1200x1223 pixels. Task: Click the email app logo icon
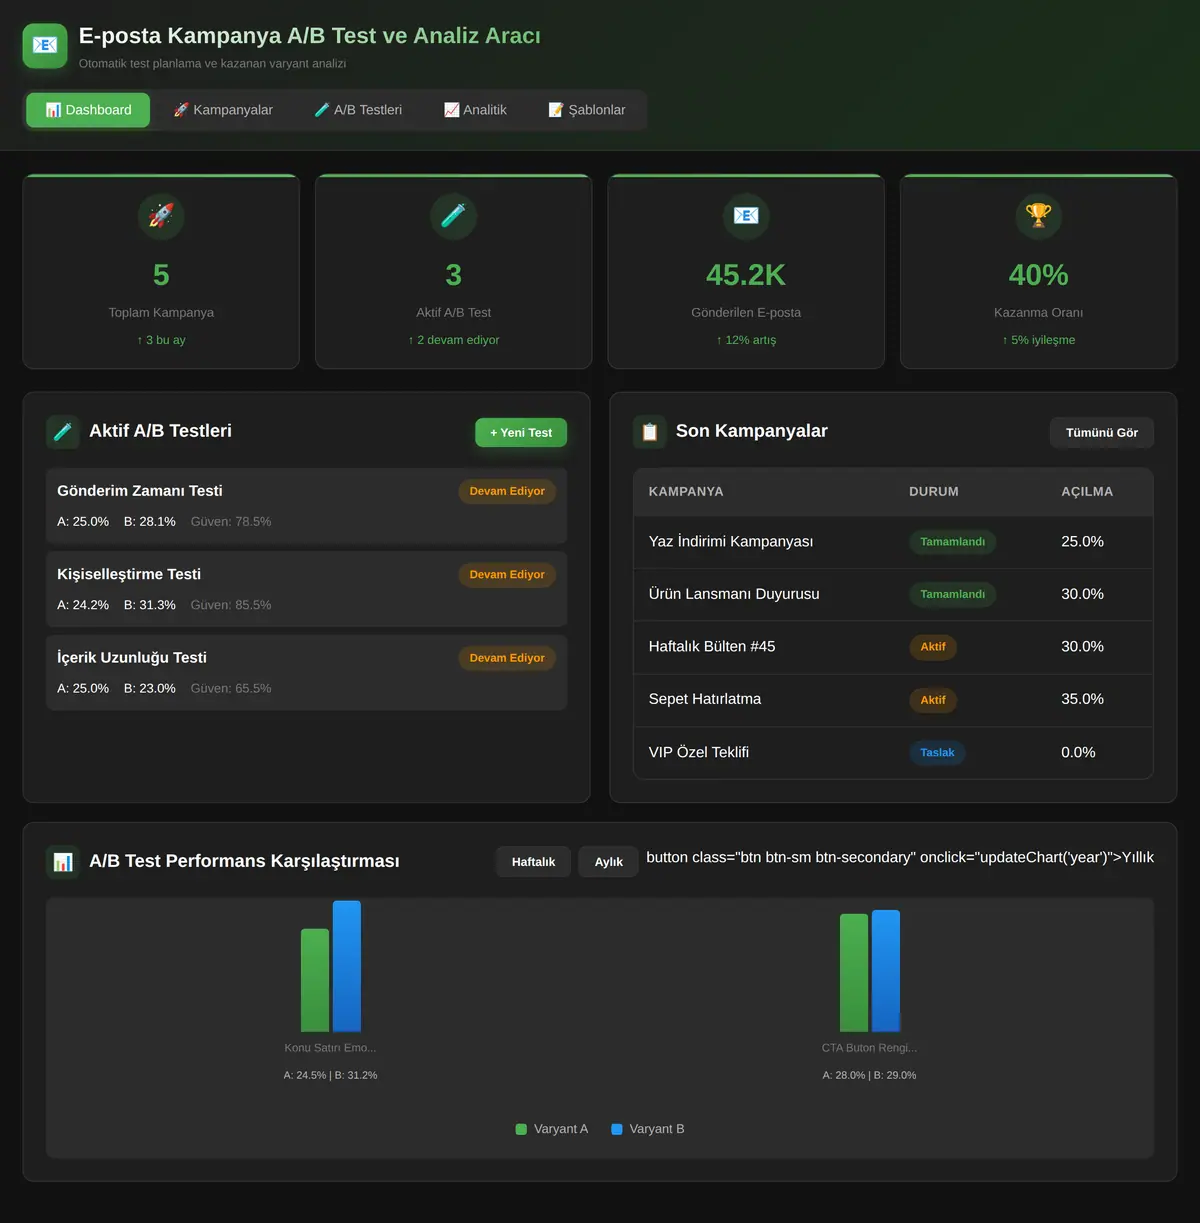pos(45,46)
